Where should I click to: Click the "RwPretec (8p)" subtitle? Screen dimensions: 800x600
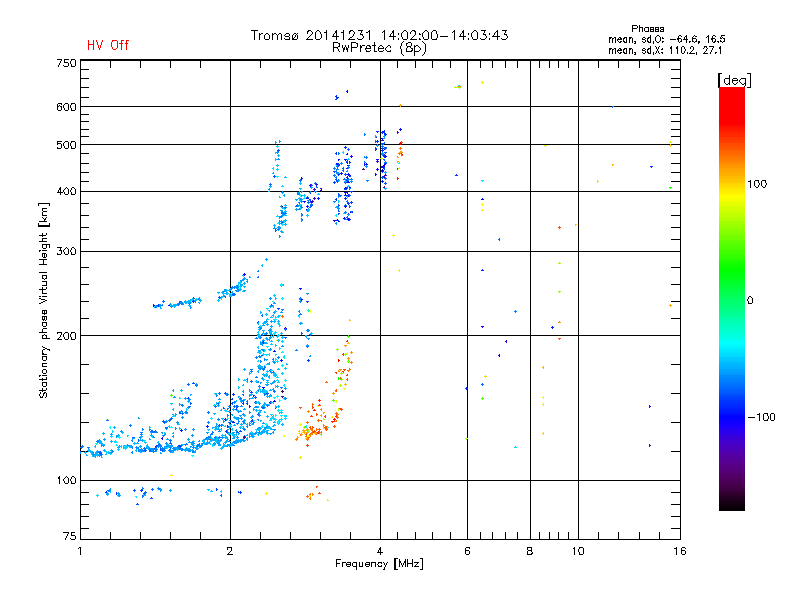click(x=379, y=48)
